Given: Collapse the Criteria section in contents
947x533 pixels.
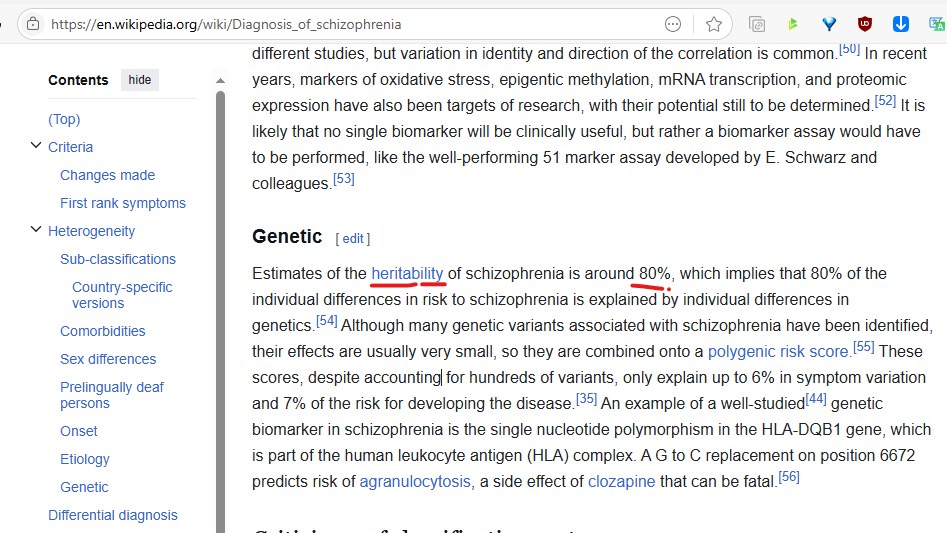Looking at the screenshot, I should tap(37, 147).
